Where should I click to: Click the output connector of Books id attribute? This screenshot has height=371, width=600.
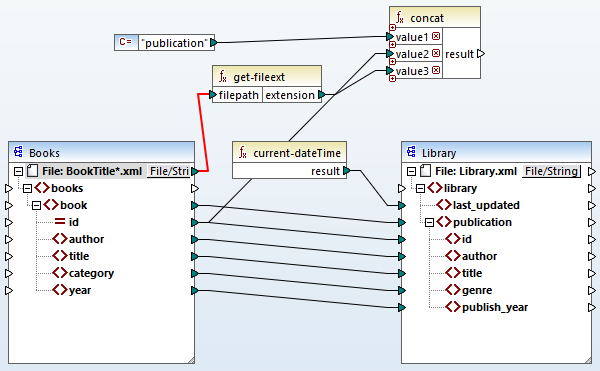pos(194,222)
